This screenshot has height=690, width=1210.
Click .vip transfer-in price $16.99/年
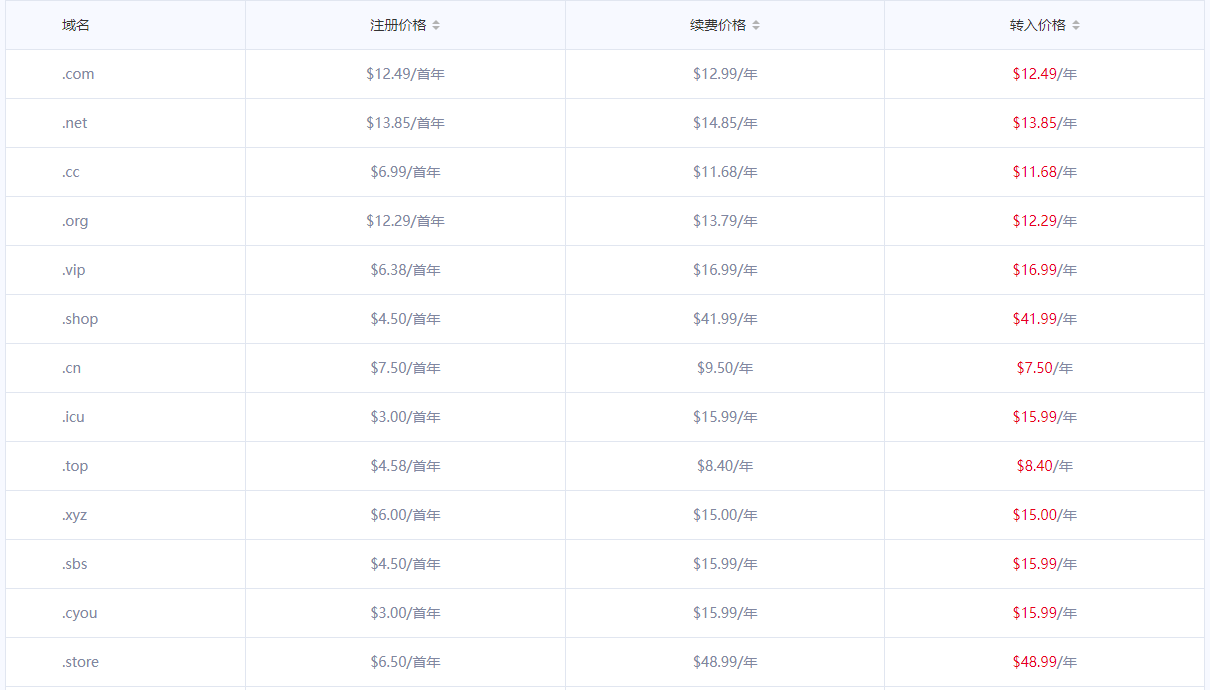[1045, 270]
